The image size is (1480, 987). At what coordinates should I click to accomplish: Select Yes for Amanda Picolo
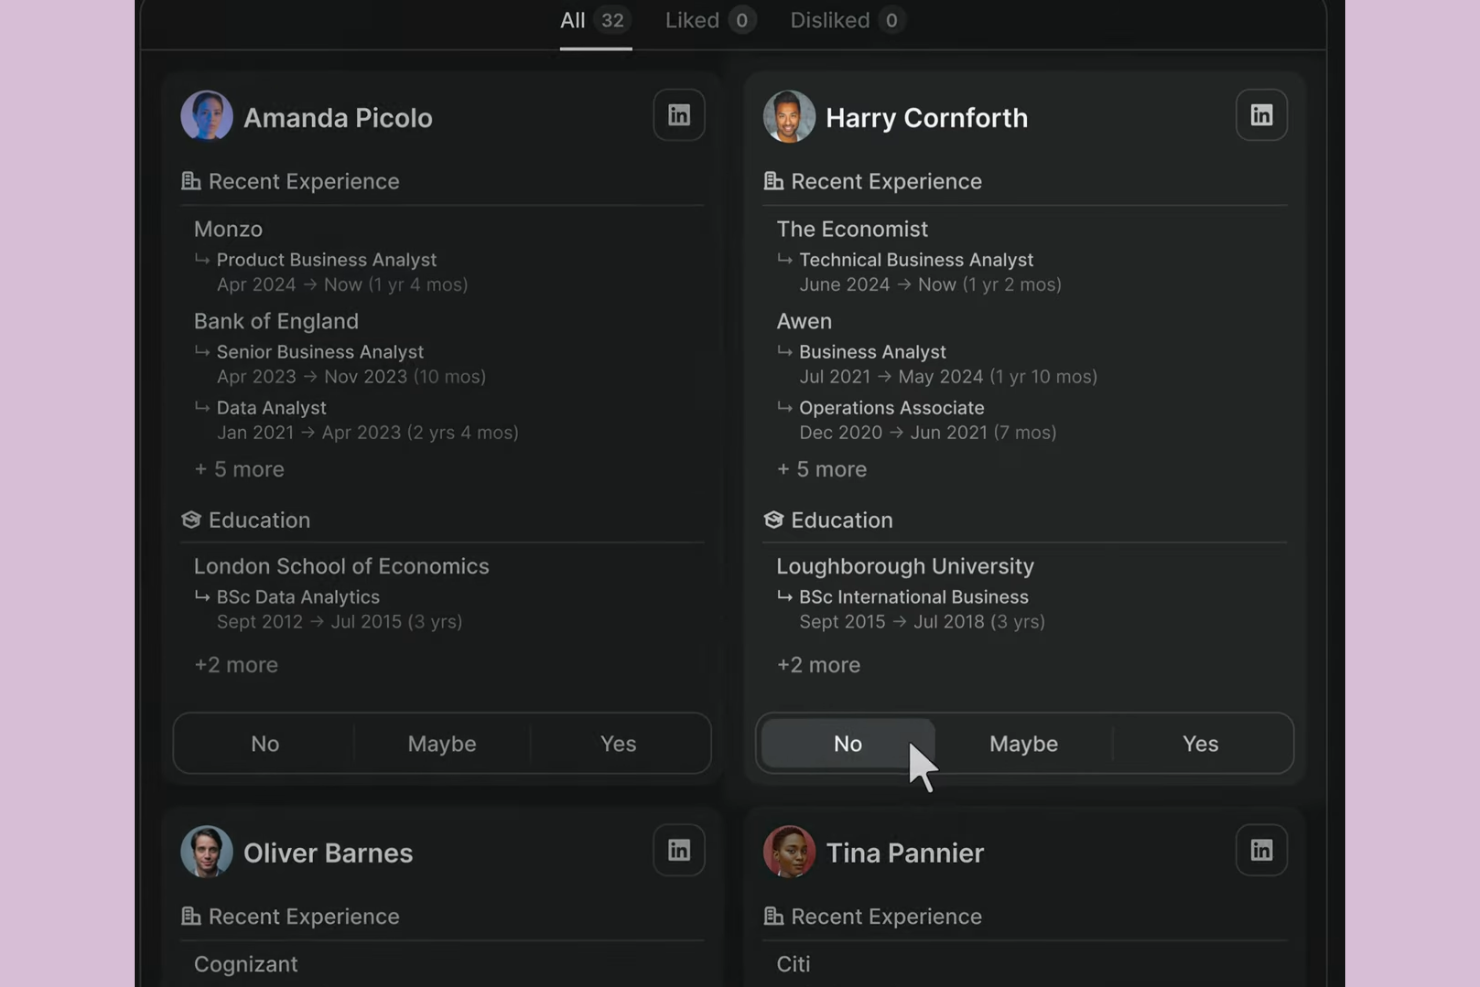pyautogui.click(x=618, y=744)
